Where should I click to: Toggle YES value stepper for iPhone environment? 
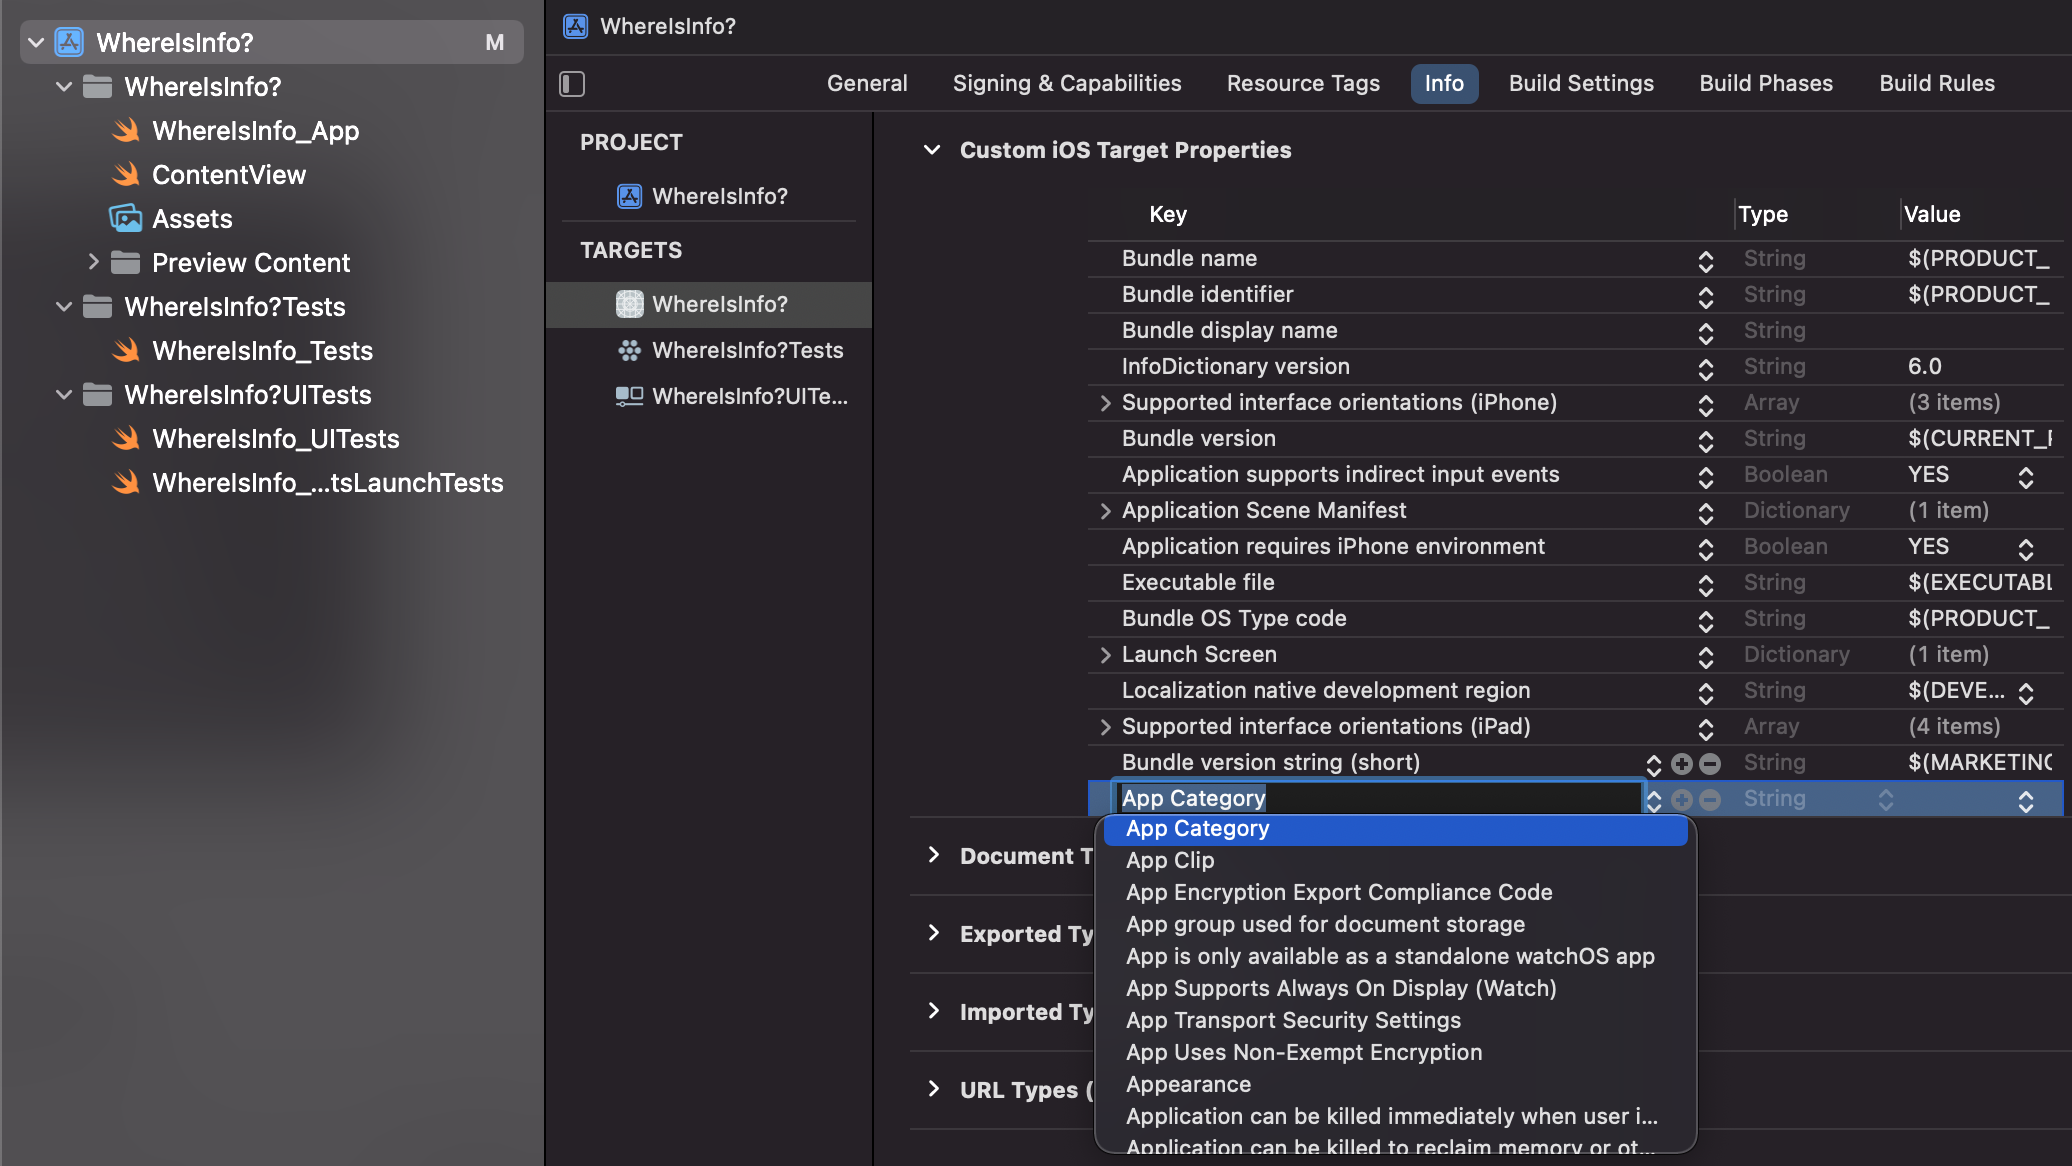[x=2026, y=550]
